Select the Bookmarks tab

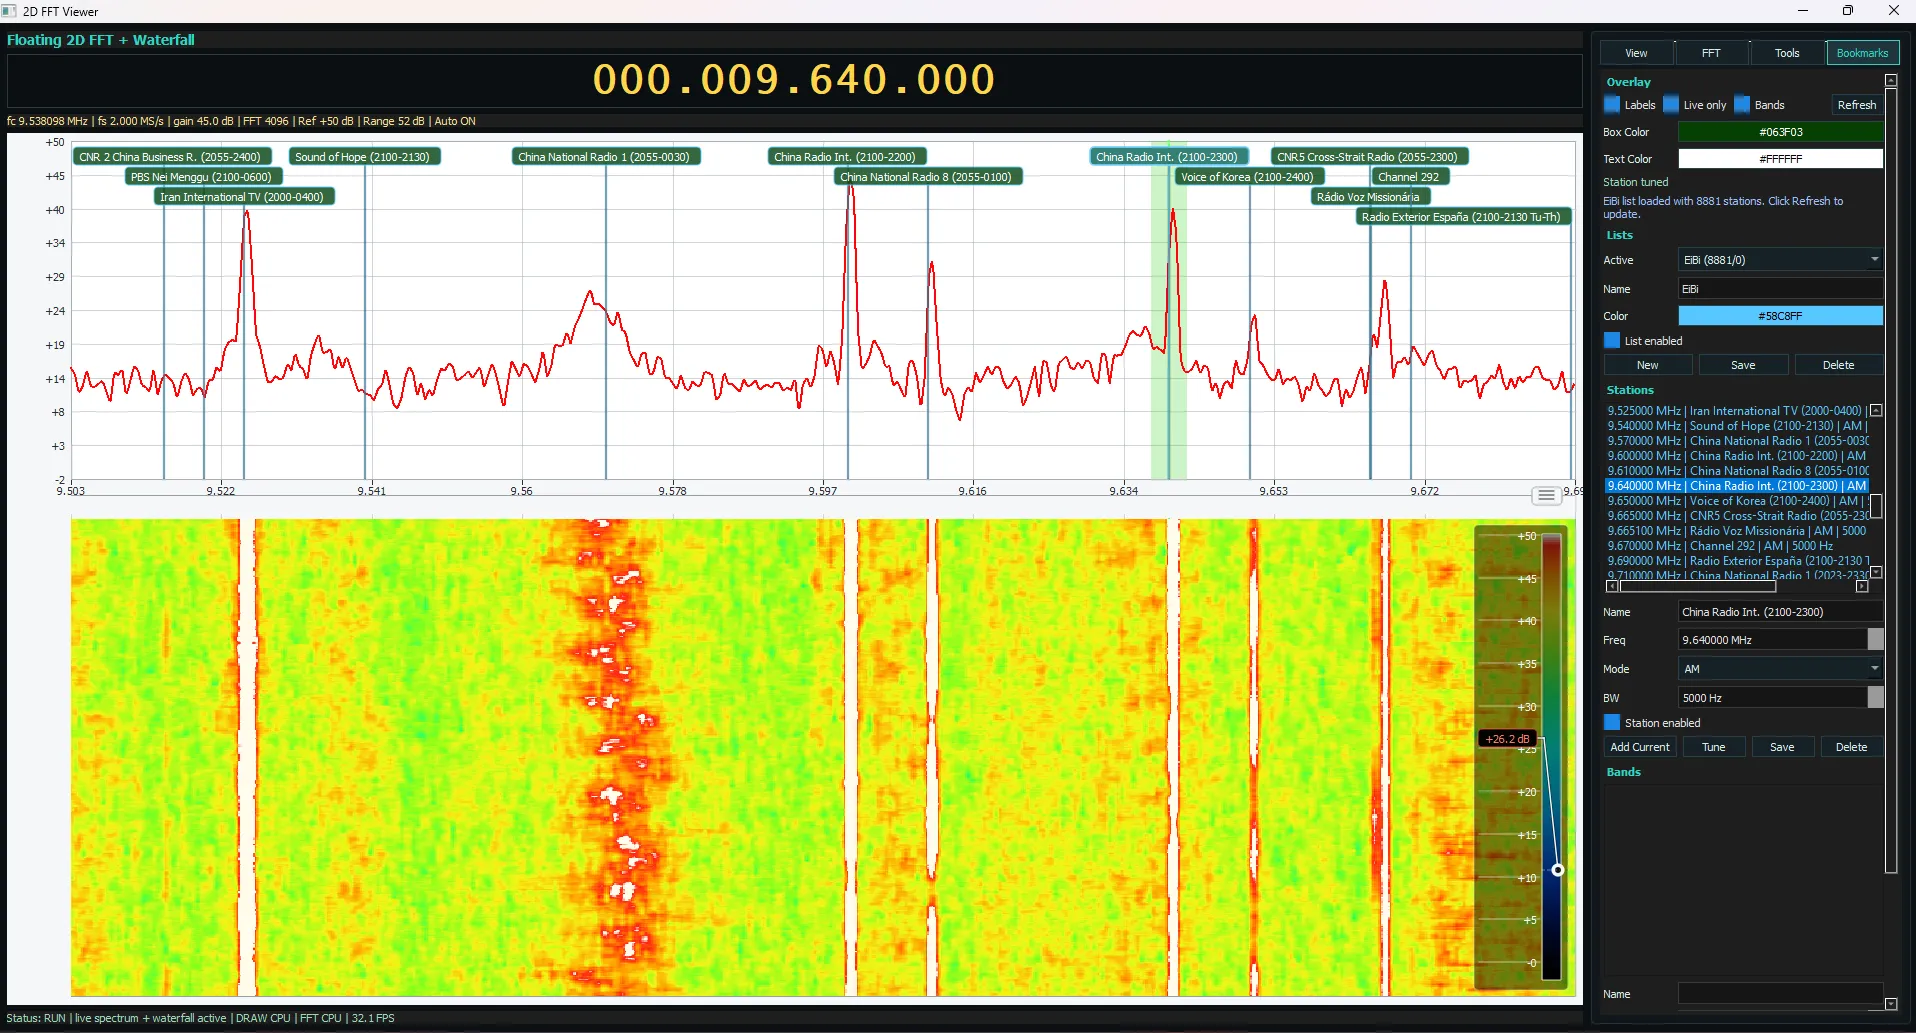click(x=1862, y=53)
